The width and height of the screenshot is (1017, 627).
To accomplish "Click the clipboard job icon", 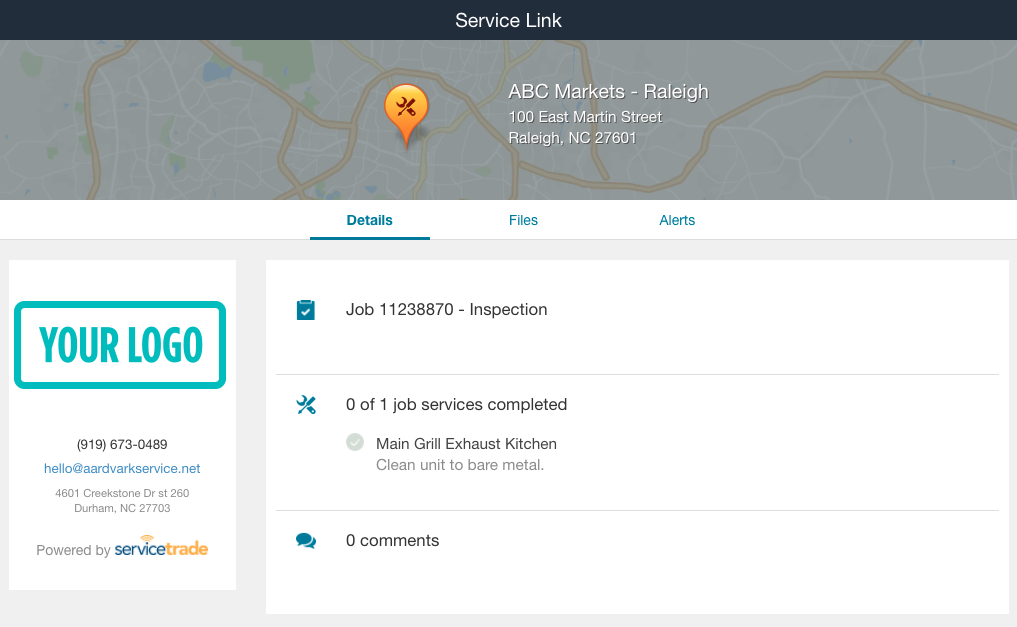I will coord(305,310).
